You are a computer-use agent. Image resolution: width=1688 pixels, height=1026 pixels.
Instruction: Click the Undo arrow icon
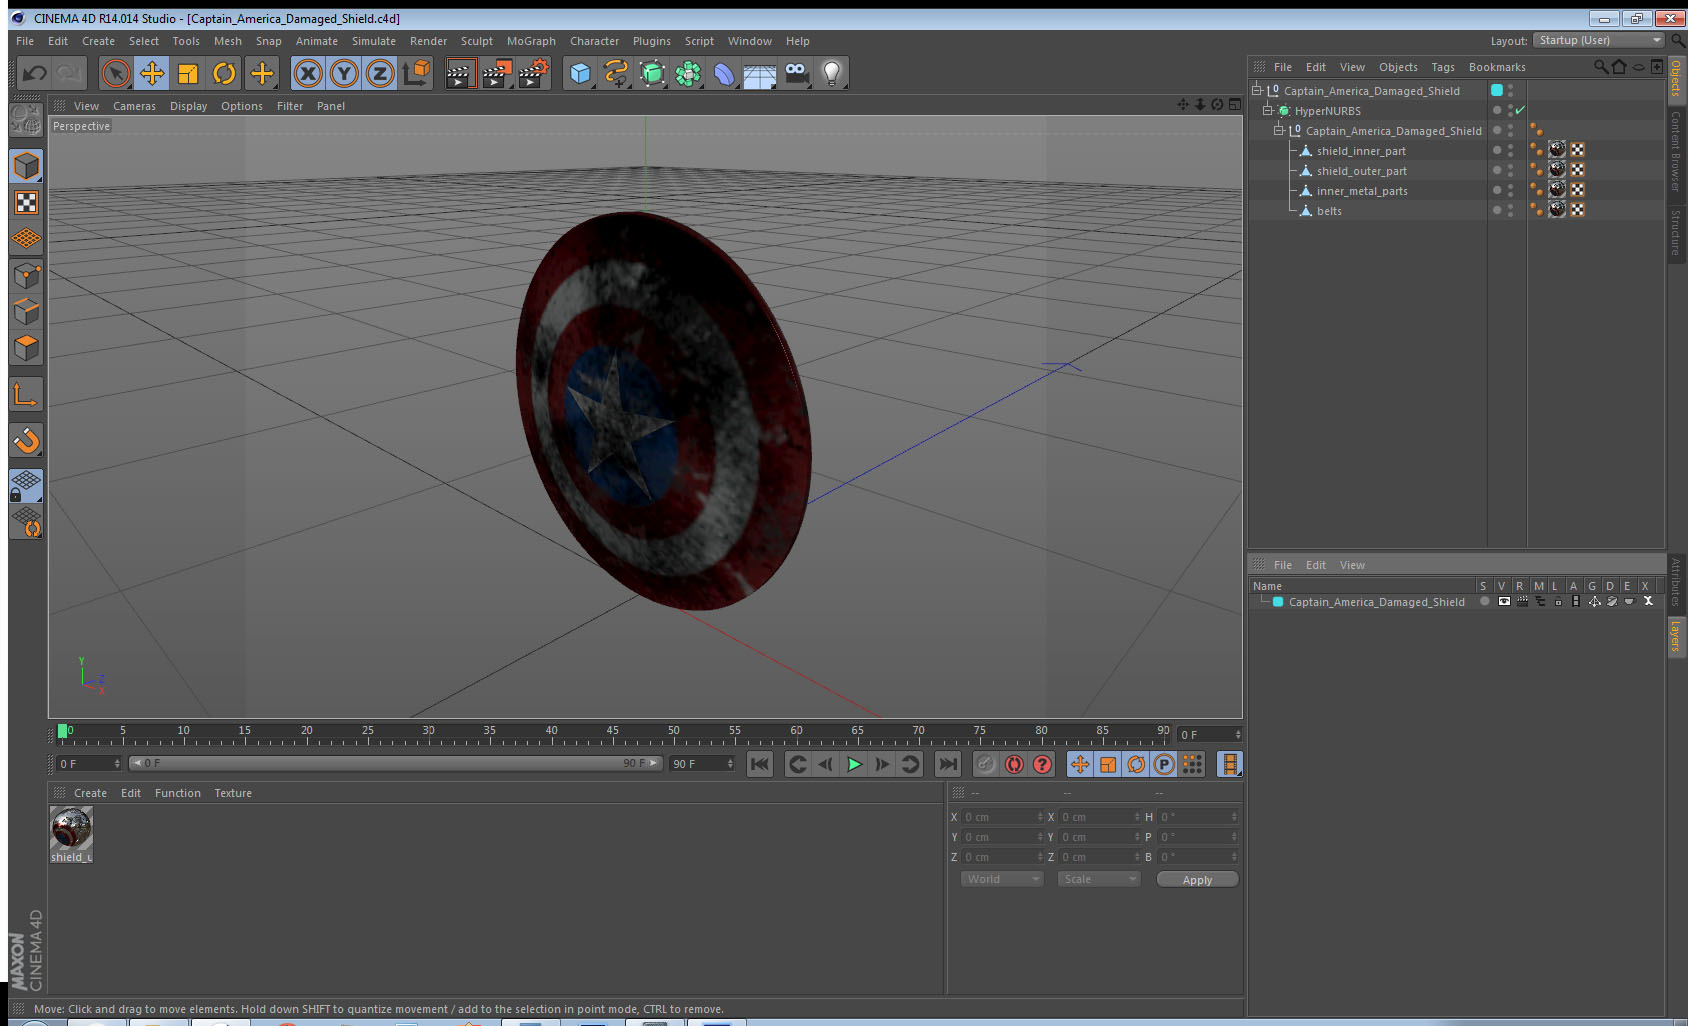(x=34, y=73)
